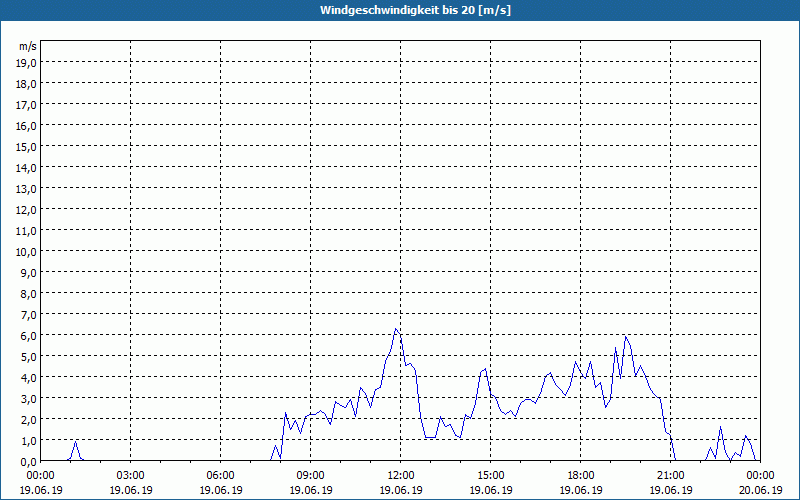Click the 13,0 y-axis label
Viewport: 800px width, 500px height.
click(27, 189)
